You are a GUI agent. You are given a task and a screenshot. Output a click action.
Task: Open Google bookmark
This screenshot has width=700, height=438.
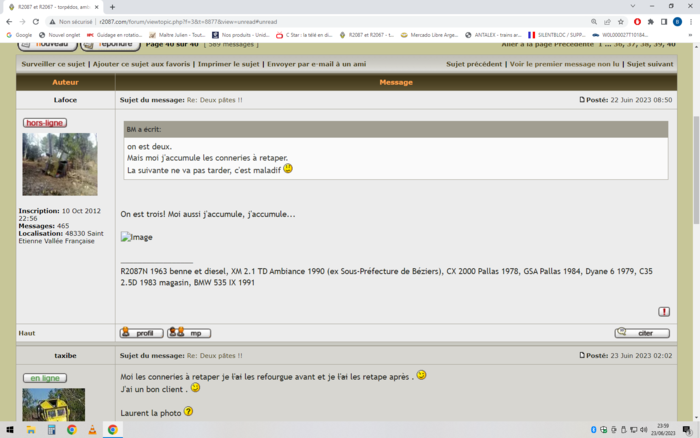19,35
